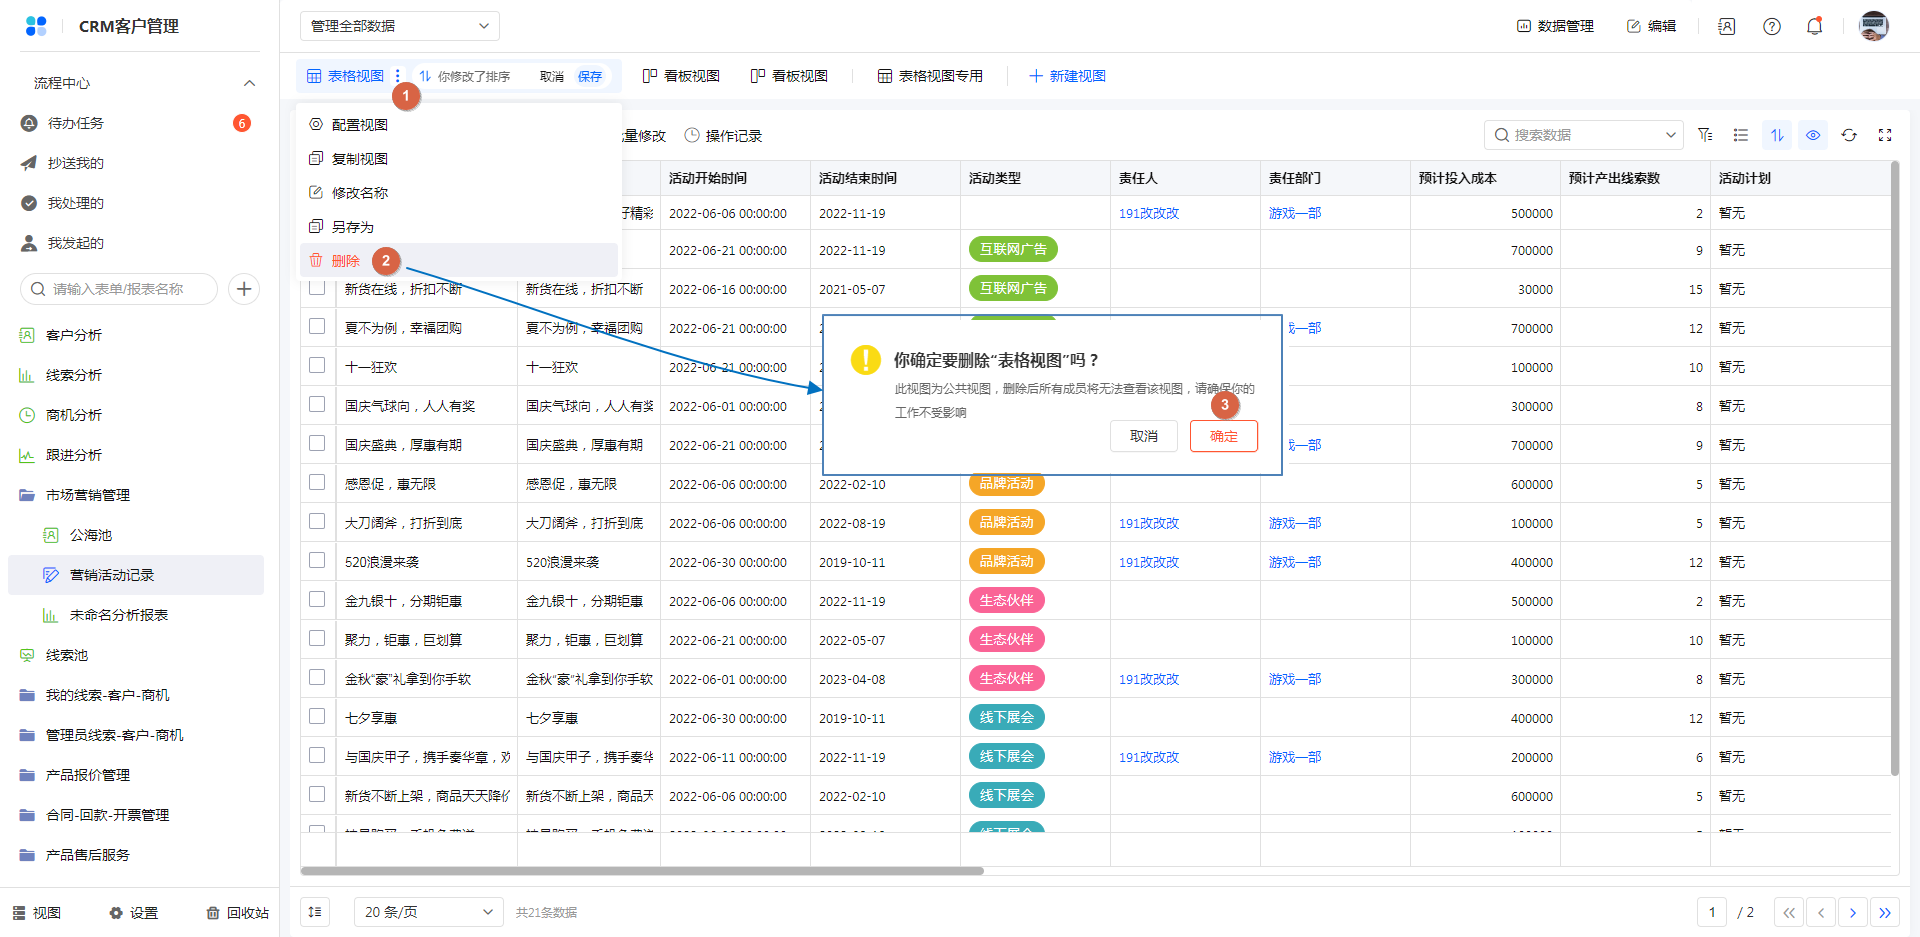Open the 管理全部数据 dropdown

[x=399, y=26]
